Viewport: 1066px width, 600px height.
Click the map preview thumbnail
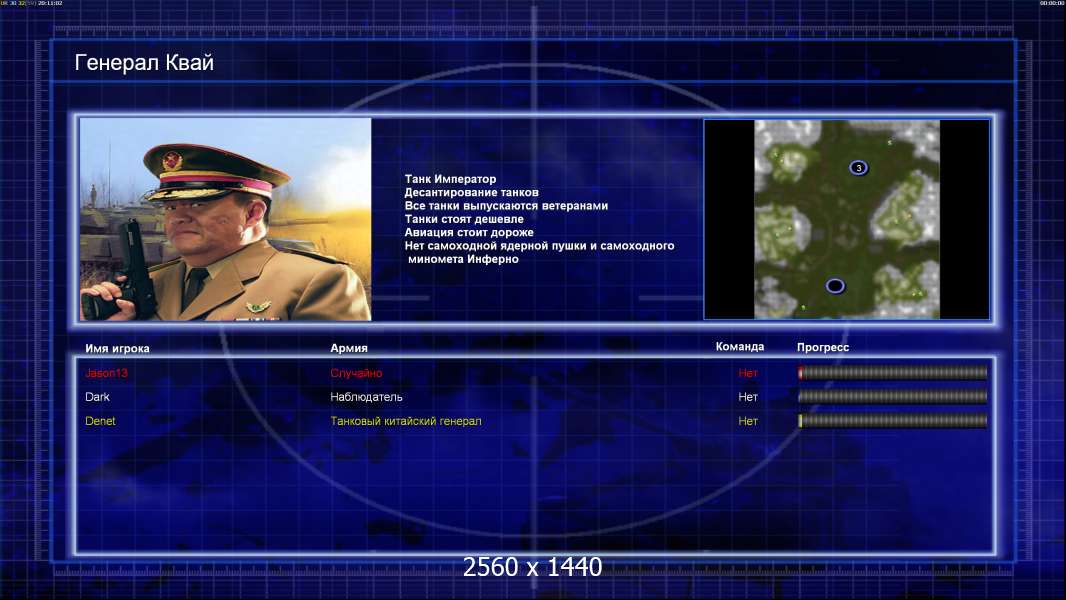point(846,219)
